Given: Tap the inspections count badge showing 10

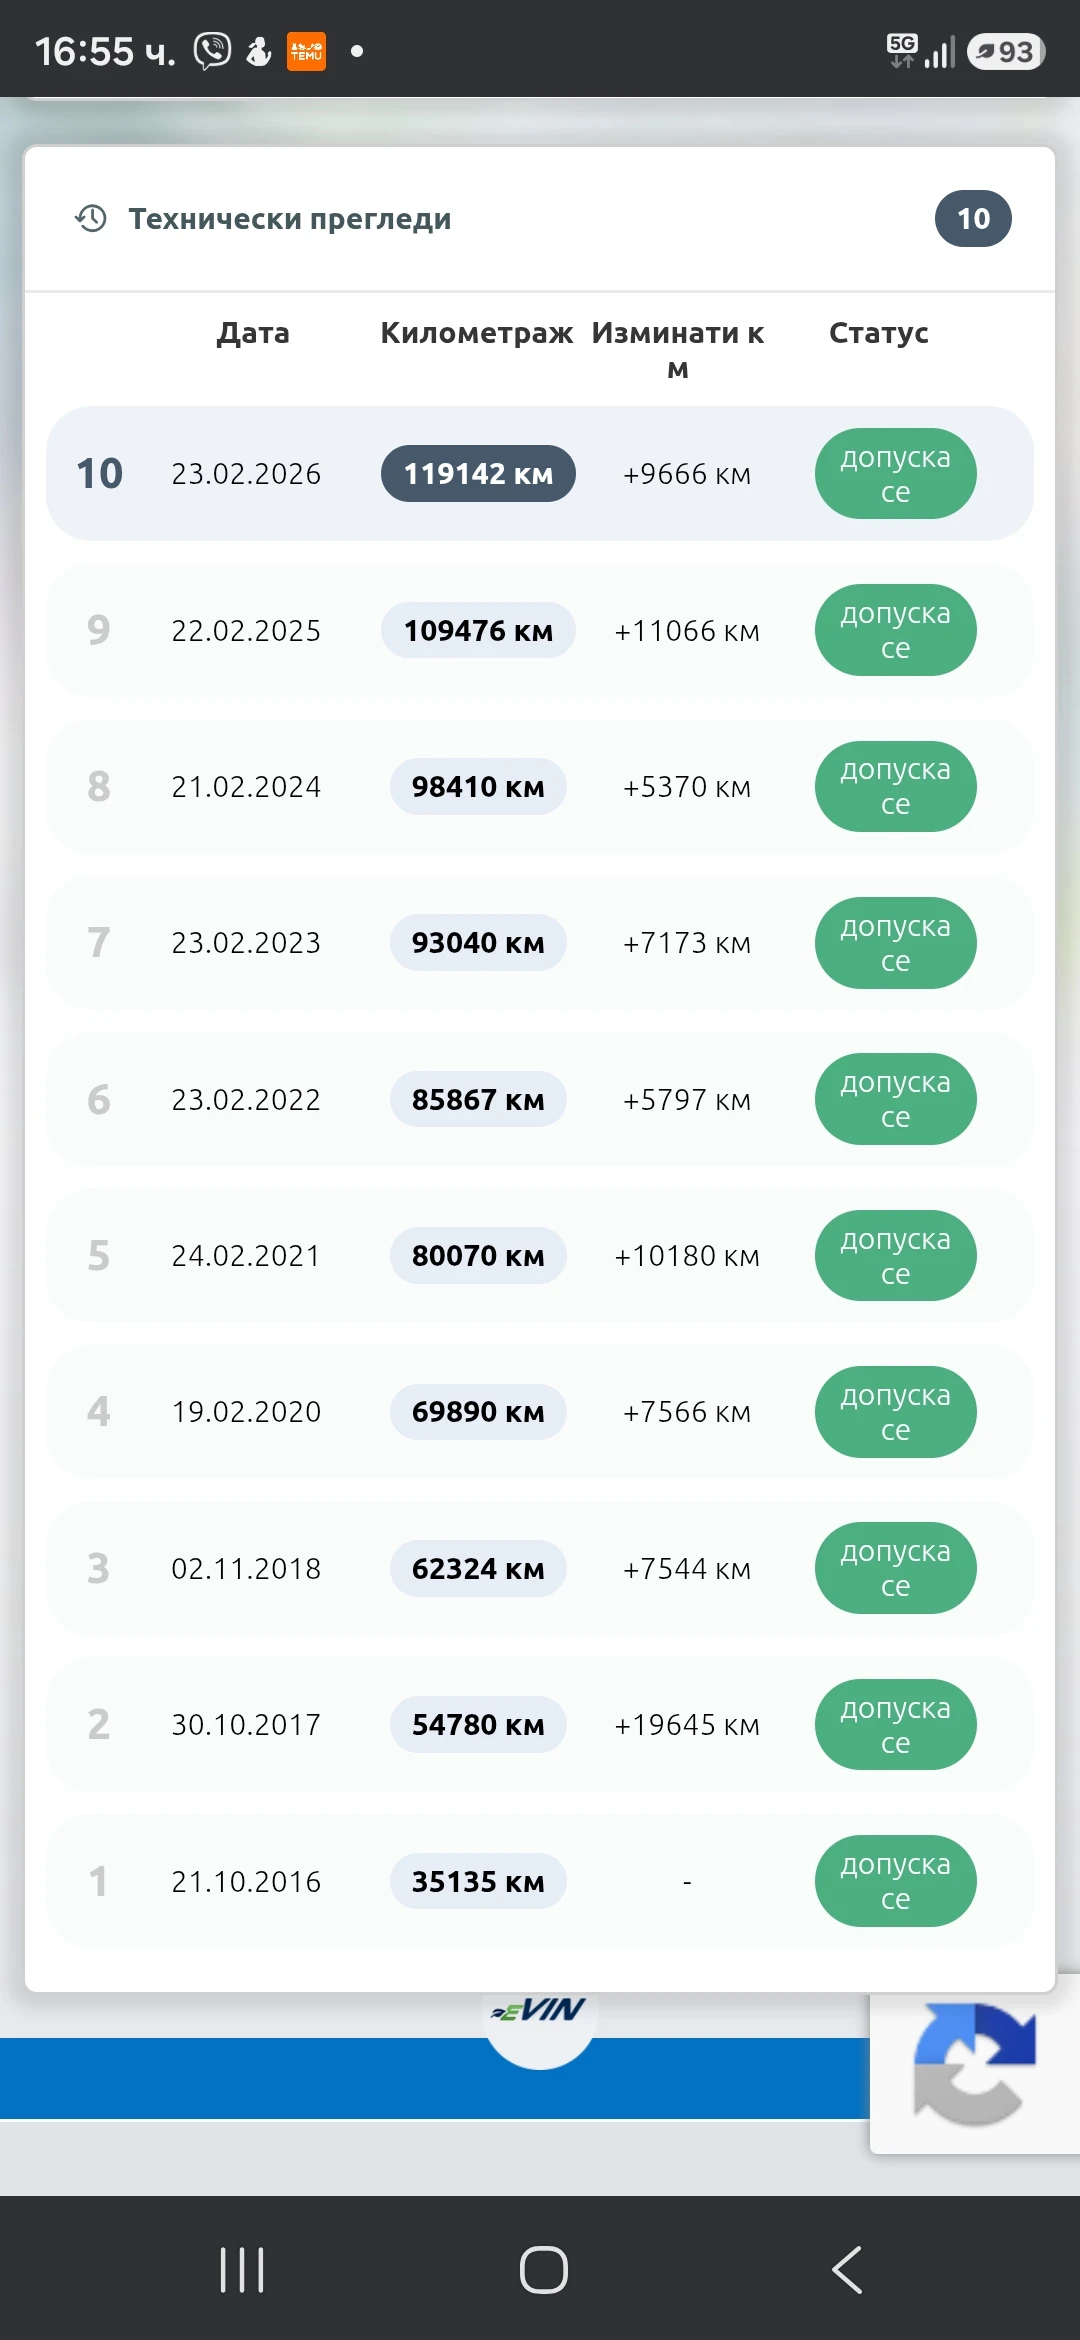Looking at the screenshot, I should pyautogui.click(x=973, y=218).
